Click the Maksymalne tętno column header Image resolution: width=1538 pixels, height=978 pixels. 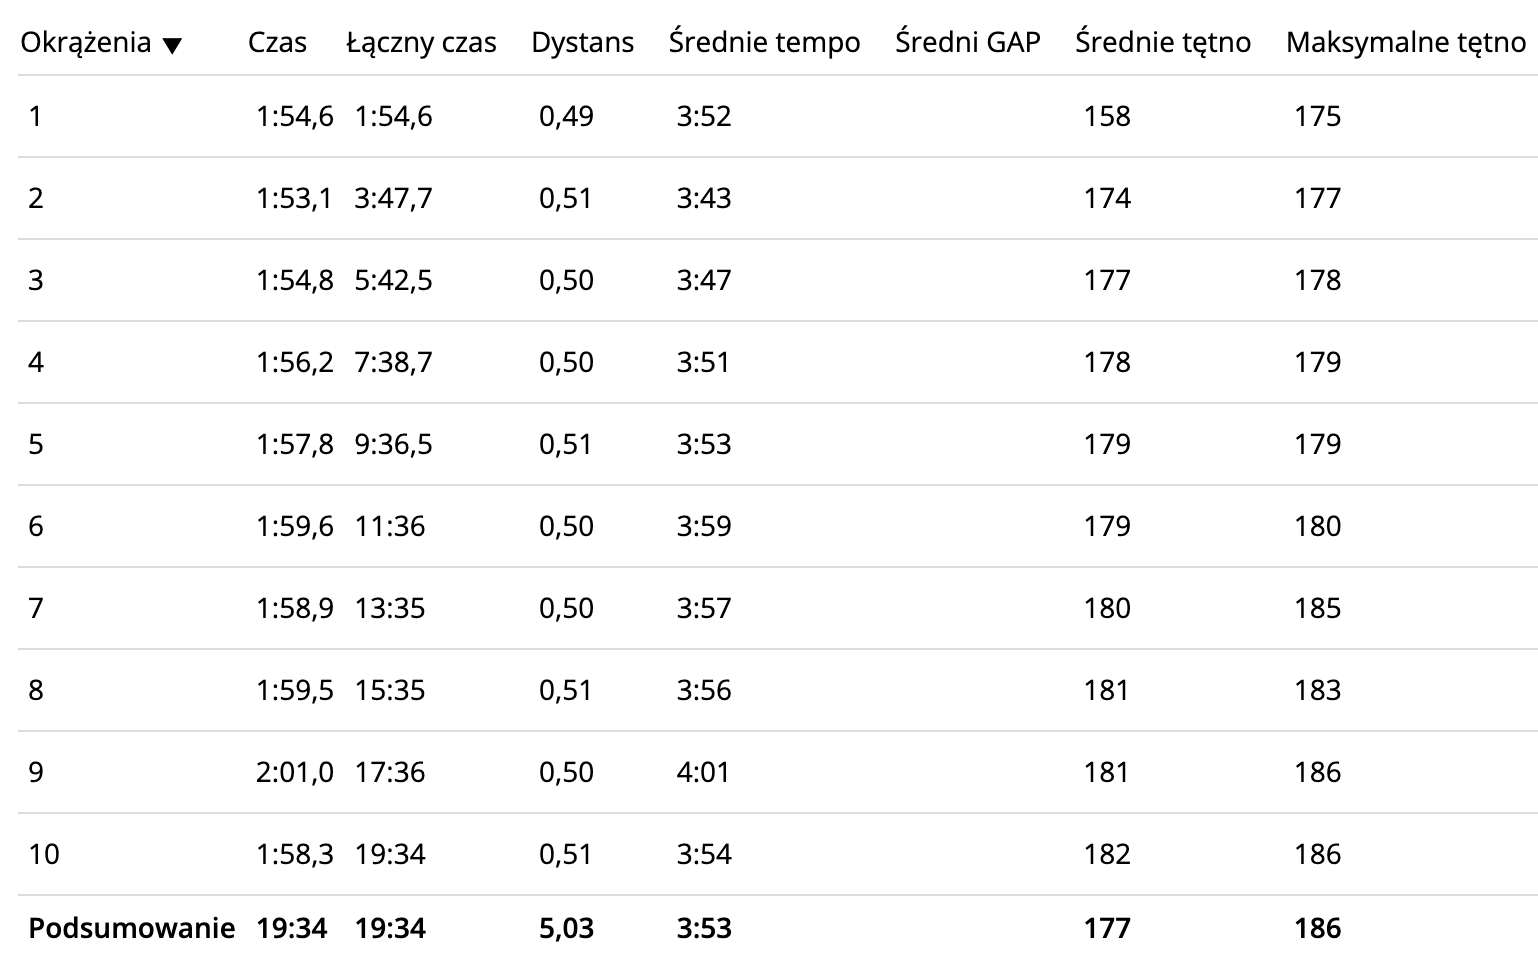point(1406,43)
